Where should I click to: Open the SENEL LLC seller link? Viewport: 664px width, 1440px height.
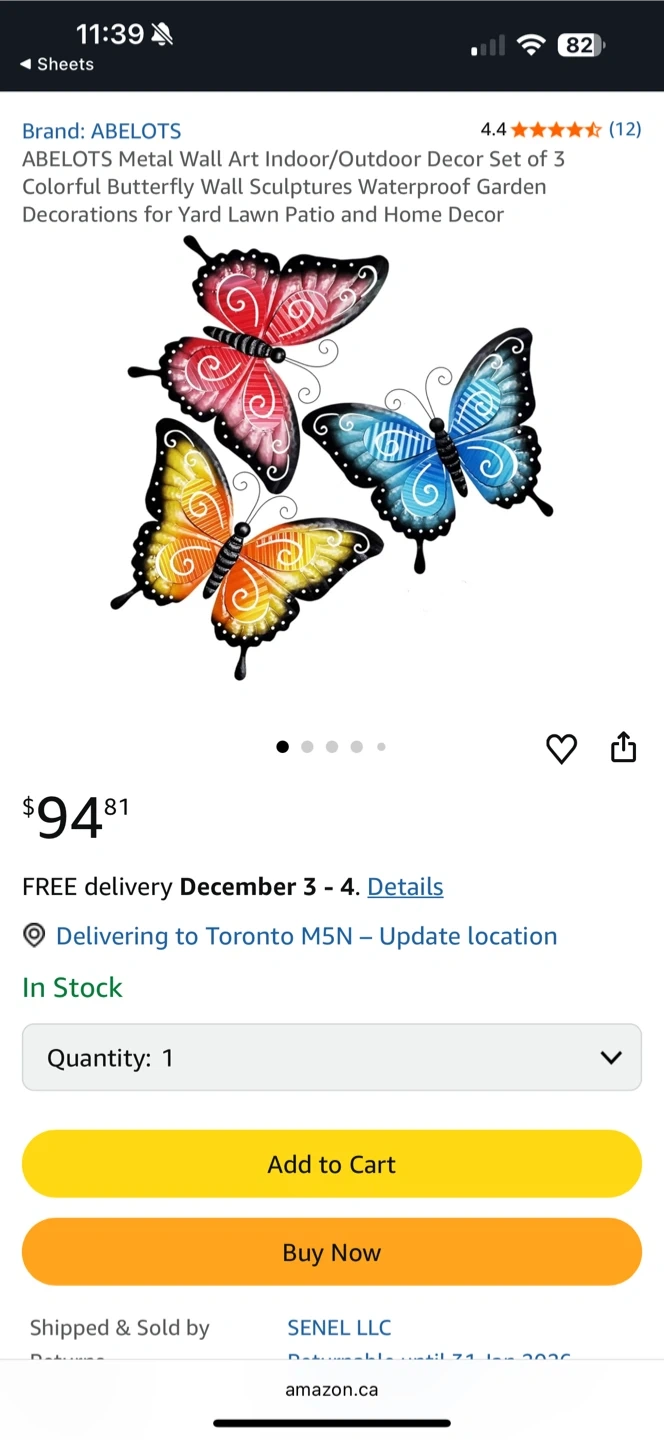pos(339,1328)
